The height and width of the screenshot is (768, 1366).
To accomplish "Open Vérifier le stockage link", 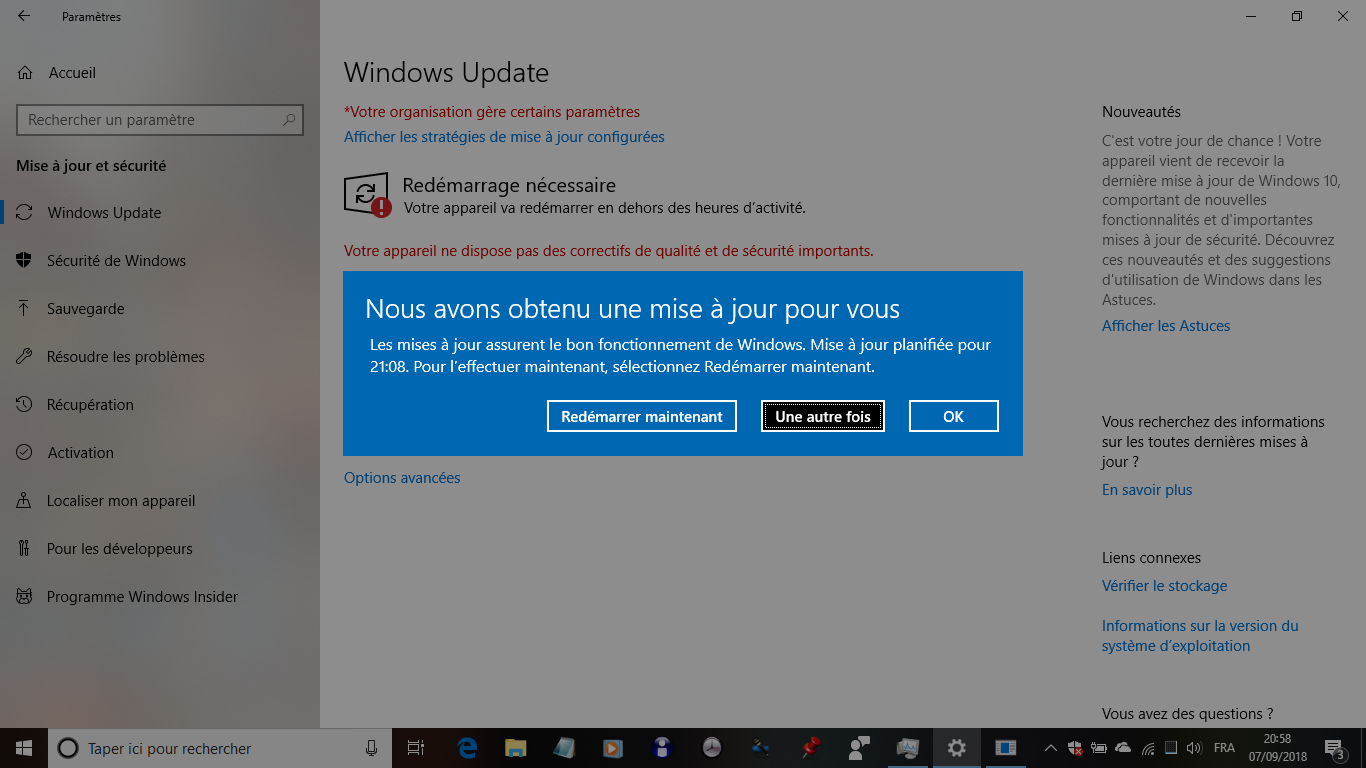I will pyautogui.click(x=1164, y=586).
